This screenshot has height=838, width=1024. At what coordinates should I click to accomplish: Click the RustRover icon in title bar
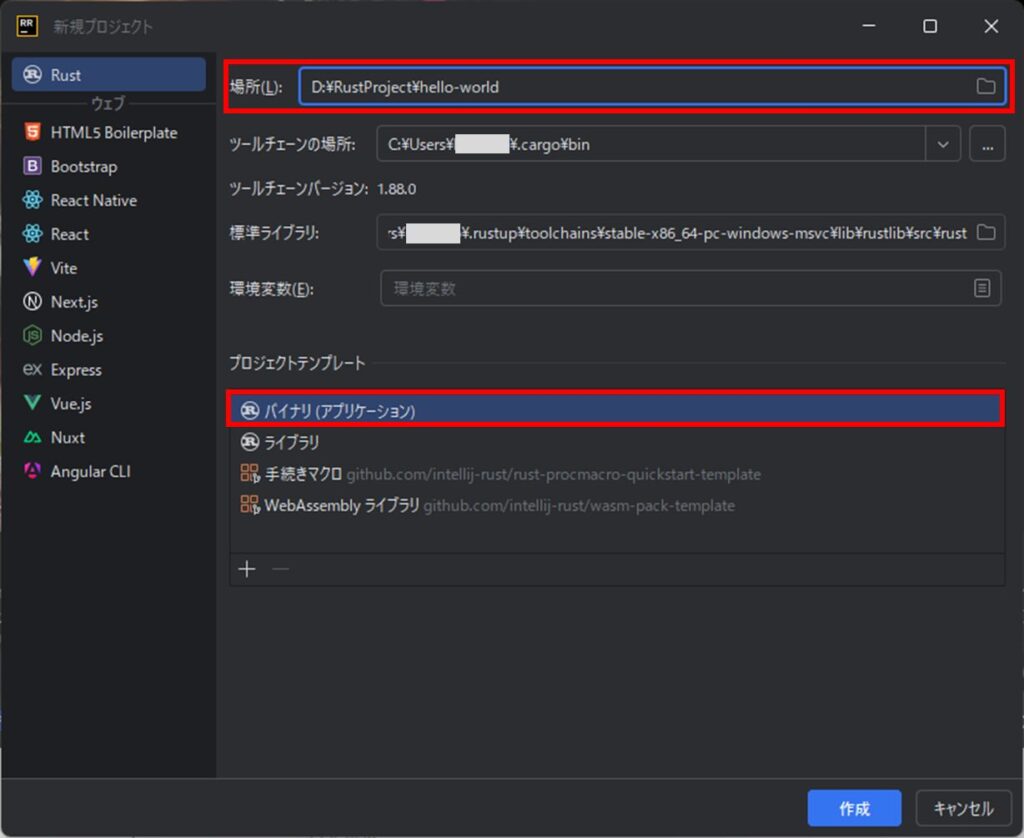coord(27,26)
